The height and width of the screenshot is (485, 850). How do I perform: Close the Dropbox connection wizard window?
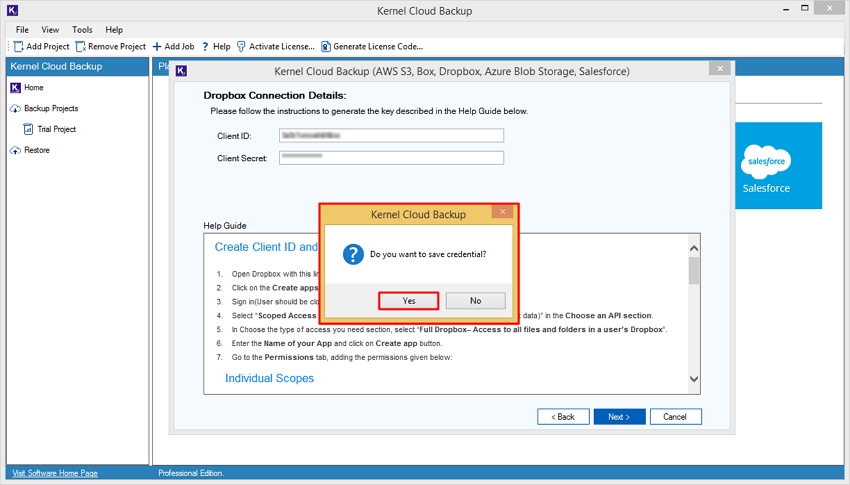(719, 68)
